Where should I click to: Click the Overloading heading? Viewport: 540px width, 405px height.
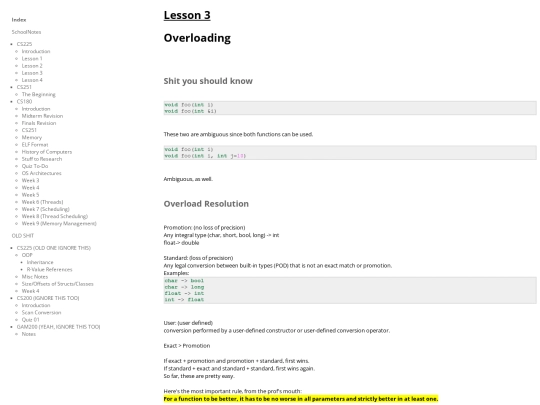click(x=197, y=38)
